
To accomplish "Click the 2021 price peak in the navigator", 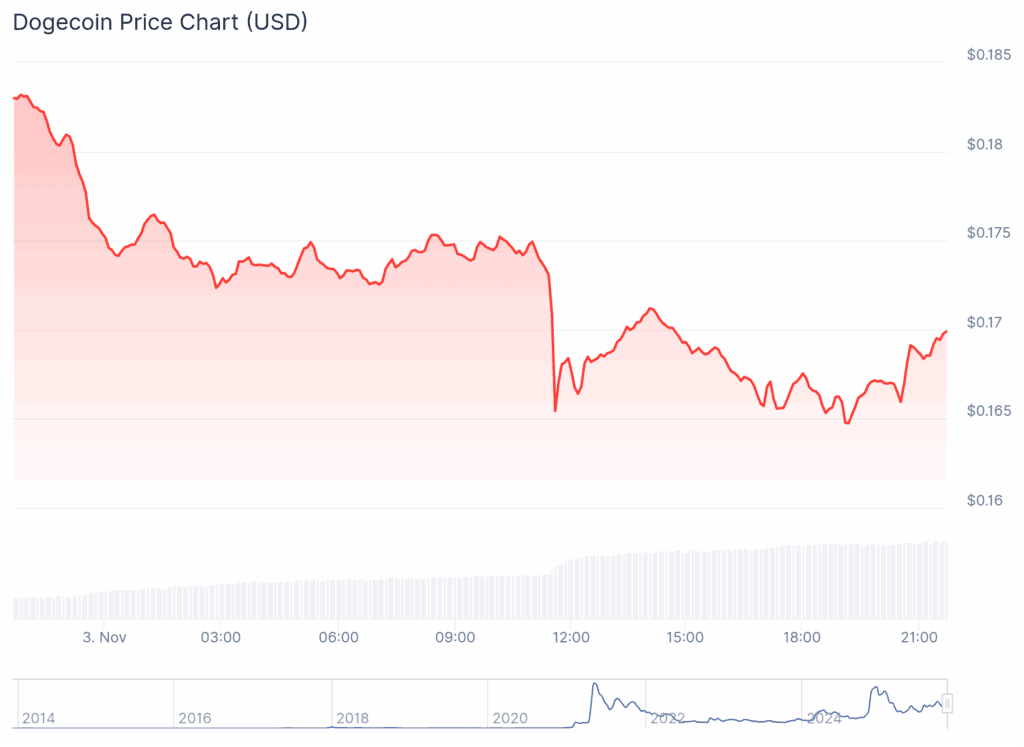I will 594,685.
